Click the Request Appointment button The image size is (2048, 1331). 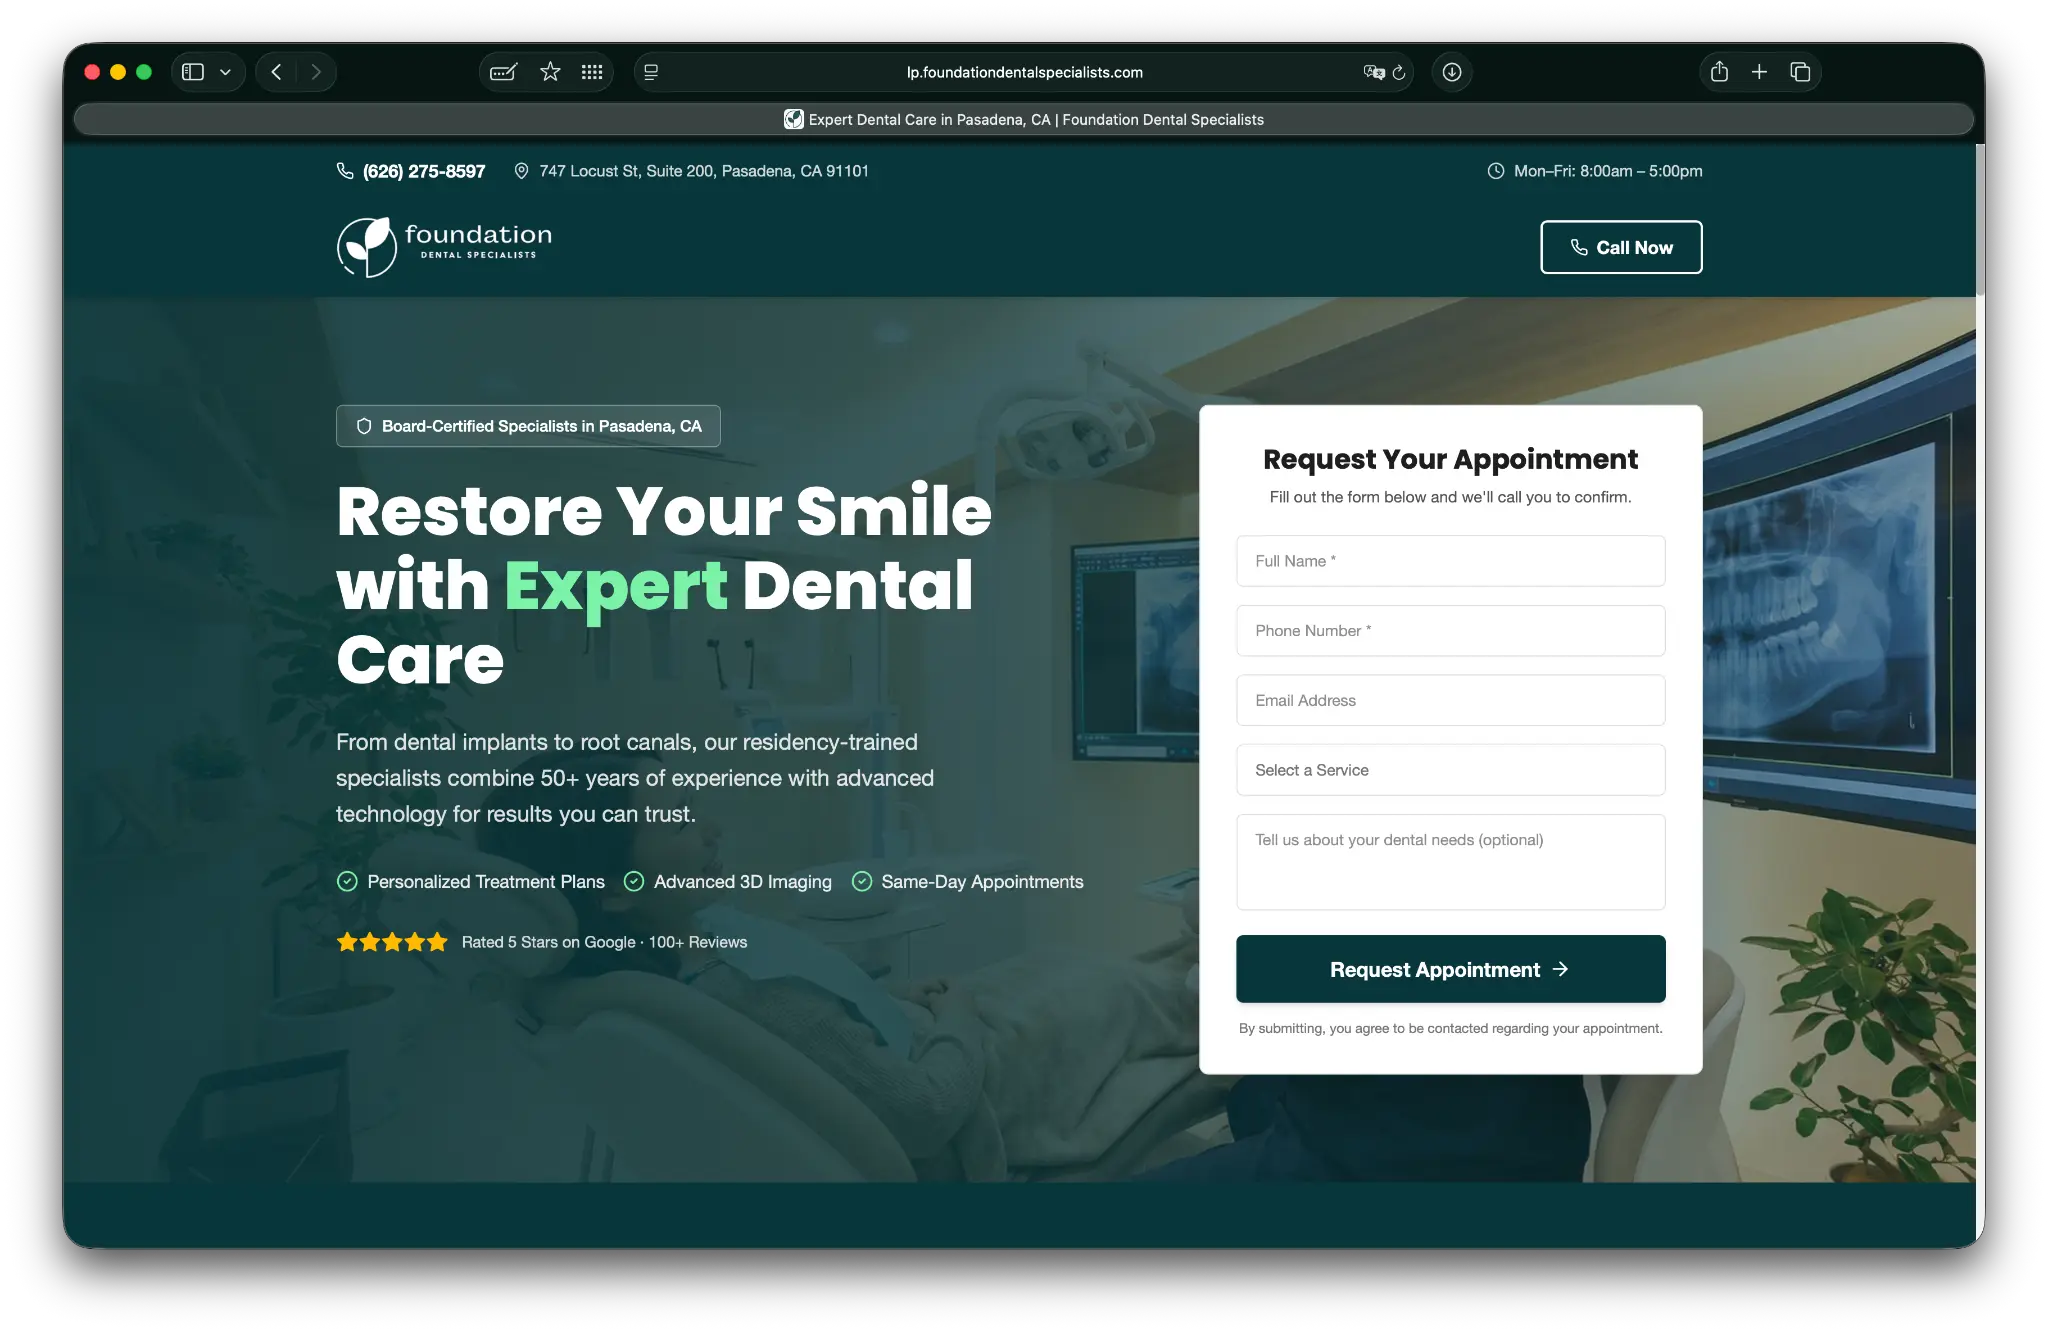(1450, 969)
